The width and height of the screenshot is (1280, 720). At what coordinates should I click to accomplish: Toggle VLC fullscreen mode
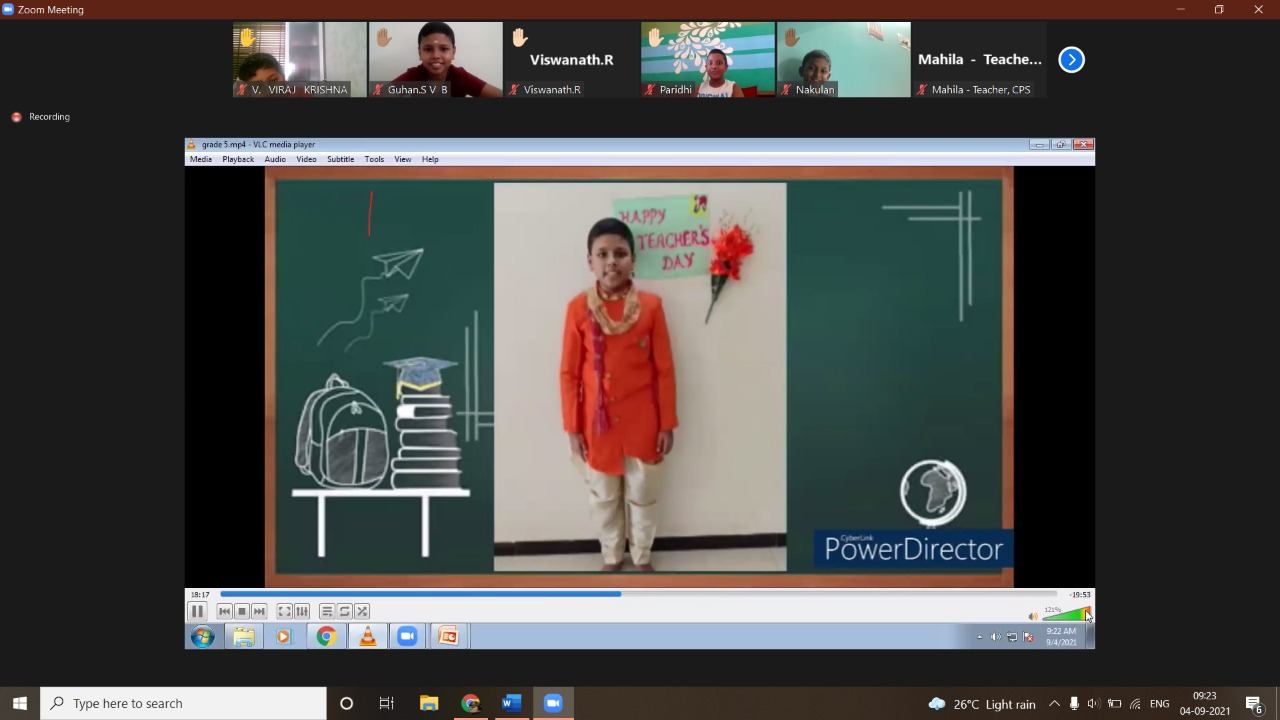point(284,611)
